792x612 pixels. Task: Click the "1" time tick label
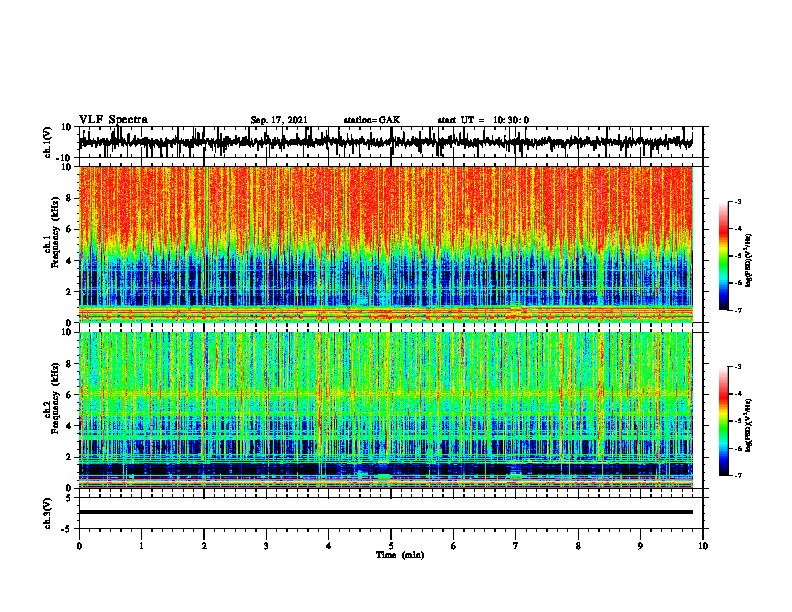click(x=141, y=546)
